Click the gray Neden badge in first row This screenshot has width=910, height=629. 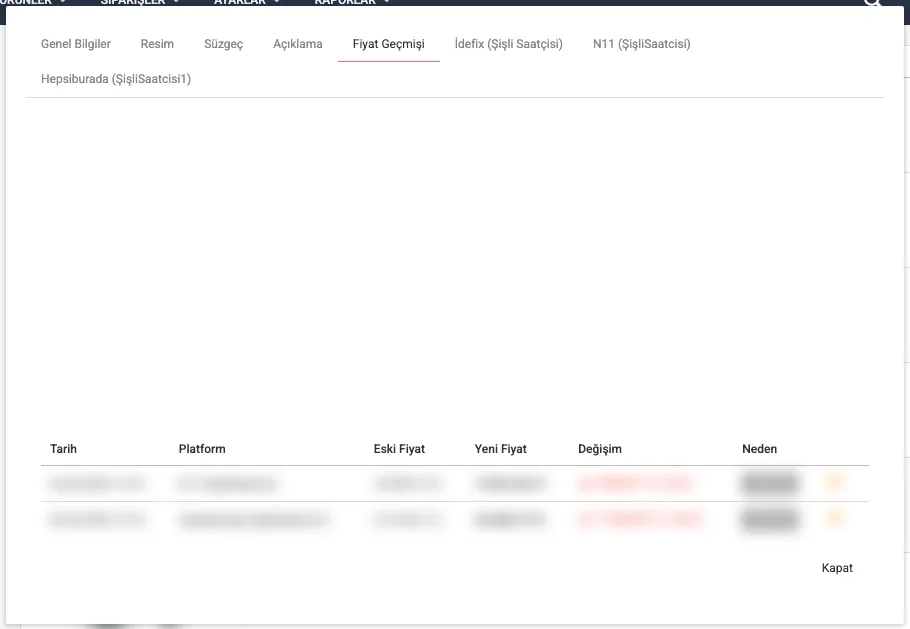769,484
